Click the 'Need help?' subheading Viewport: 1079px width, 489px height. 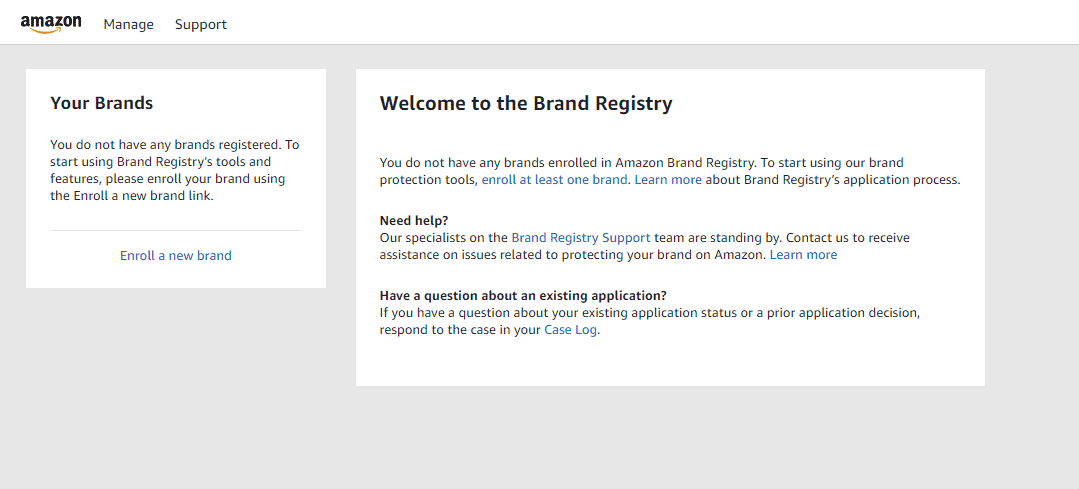pos(414,221)
